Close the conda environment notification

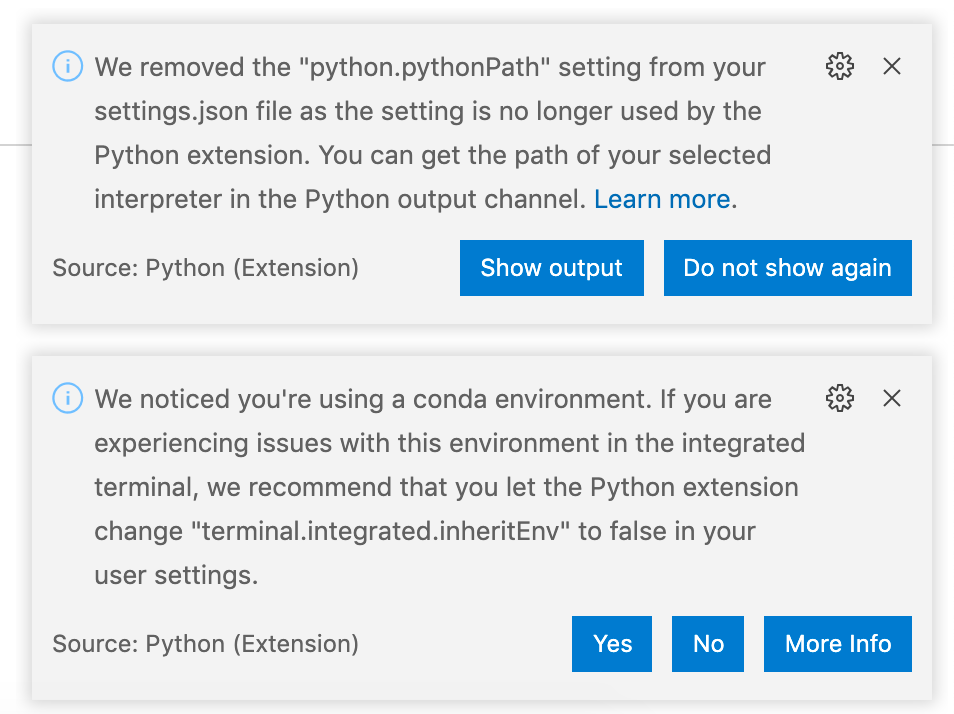(892, 399)
